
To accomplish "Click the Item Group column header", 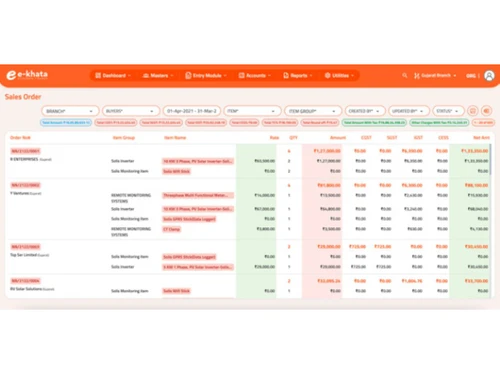I will point(124,138).
